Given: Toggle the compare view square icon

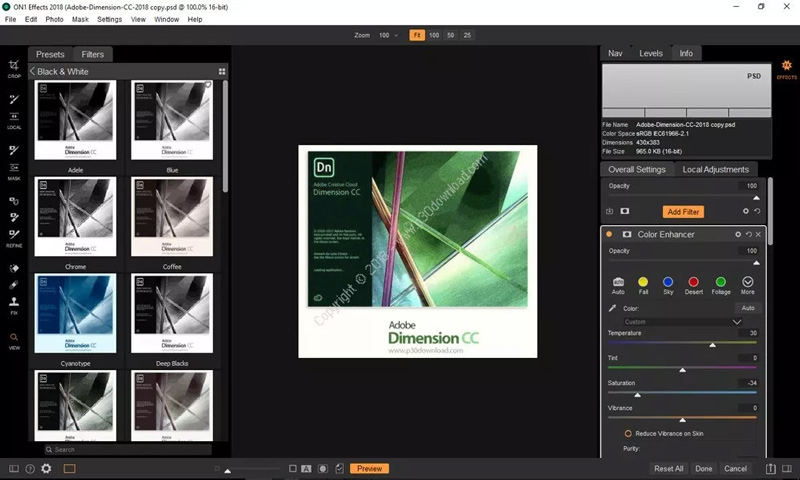Looking at the screenshot, I should point(292,468).
